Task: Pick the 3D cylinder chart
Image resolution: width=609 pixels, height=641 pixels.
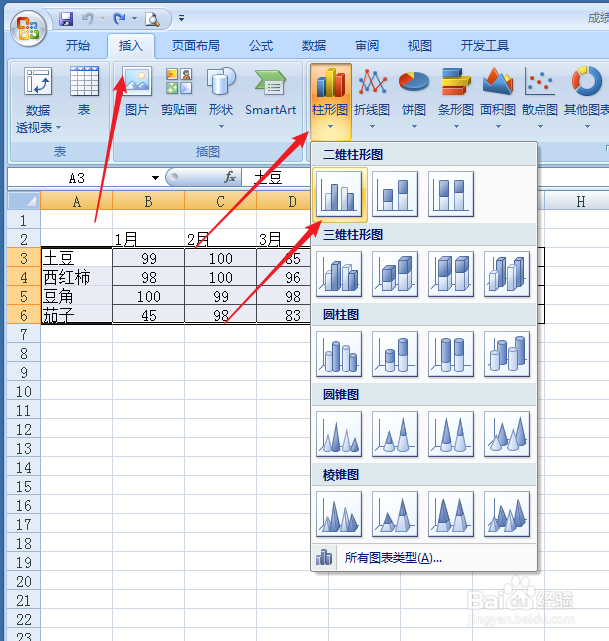Action: (x=507, y=354)
